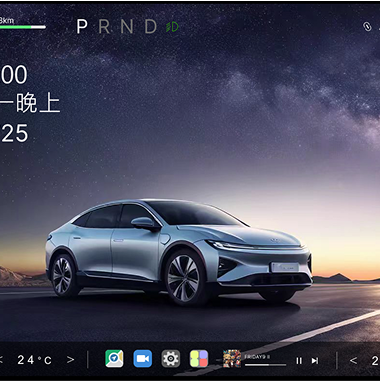Image resolution: width=380 pixels, height=381 pixels.
Task: Tap the green battery range bar
Action: tap(23, 27)
